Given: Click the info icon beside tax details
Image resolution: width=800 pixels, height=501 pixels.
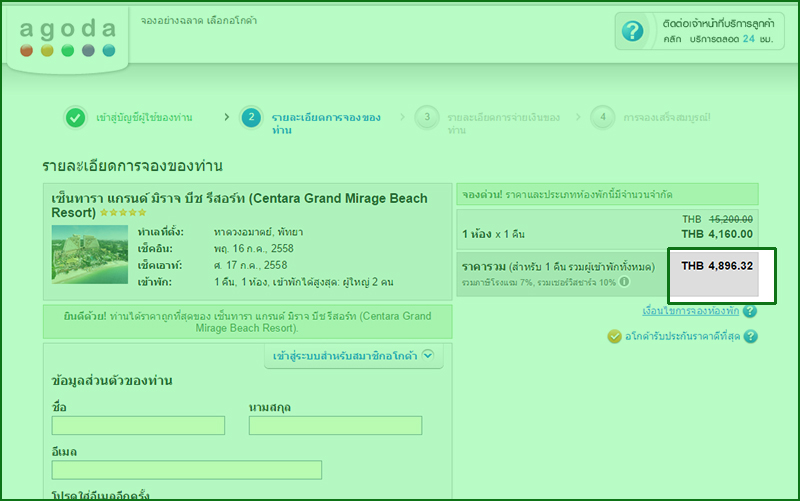Looking at the screenshot, I should tap(624, 282).
